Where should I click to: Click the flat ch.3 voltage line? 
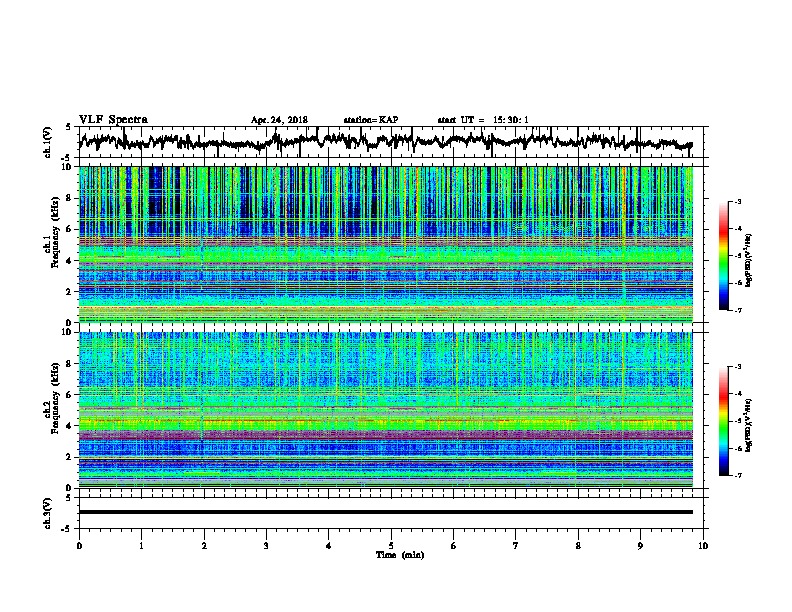coord(385,512)
